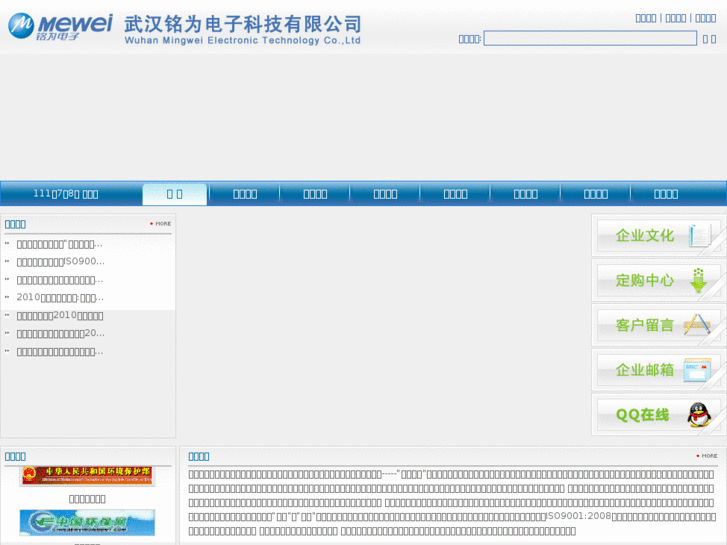The height and width of the screenshot is (545, 727).
Task: Open the news item that begins with 2010
Action: pos(60,298)
